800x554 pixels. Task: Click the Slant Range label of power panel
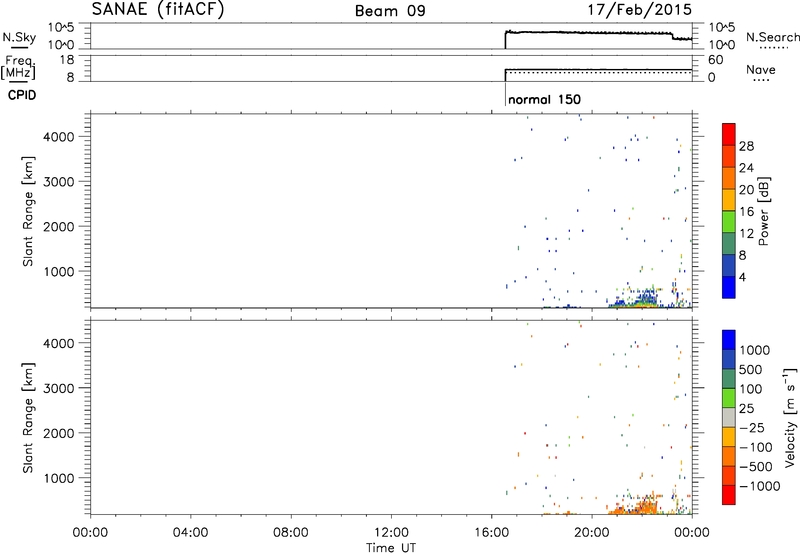(28, 211)
